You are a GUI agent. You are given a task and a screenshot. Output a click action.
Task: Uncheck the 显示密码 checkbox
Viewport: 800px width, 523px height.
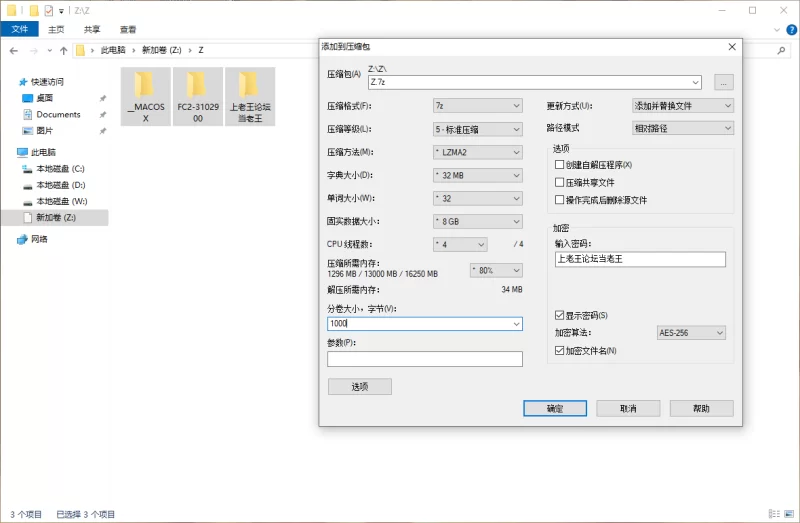pyautogui.click(x=559, y=315)
